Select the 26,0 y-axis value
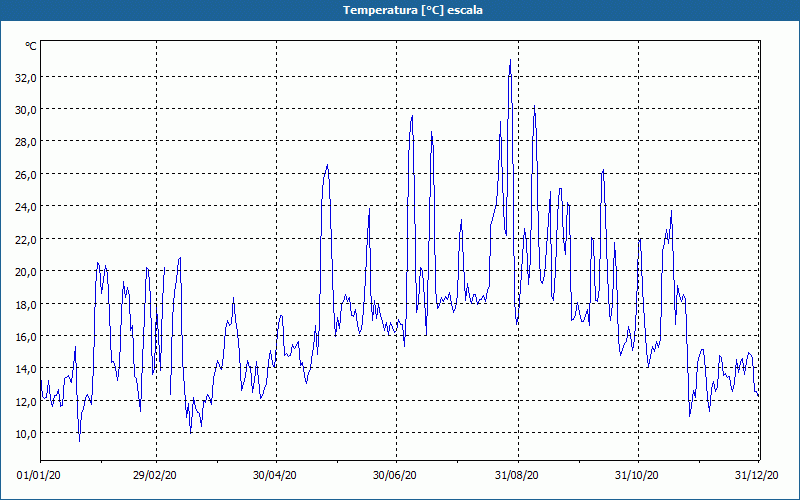 point(25,174)
